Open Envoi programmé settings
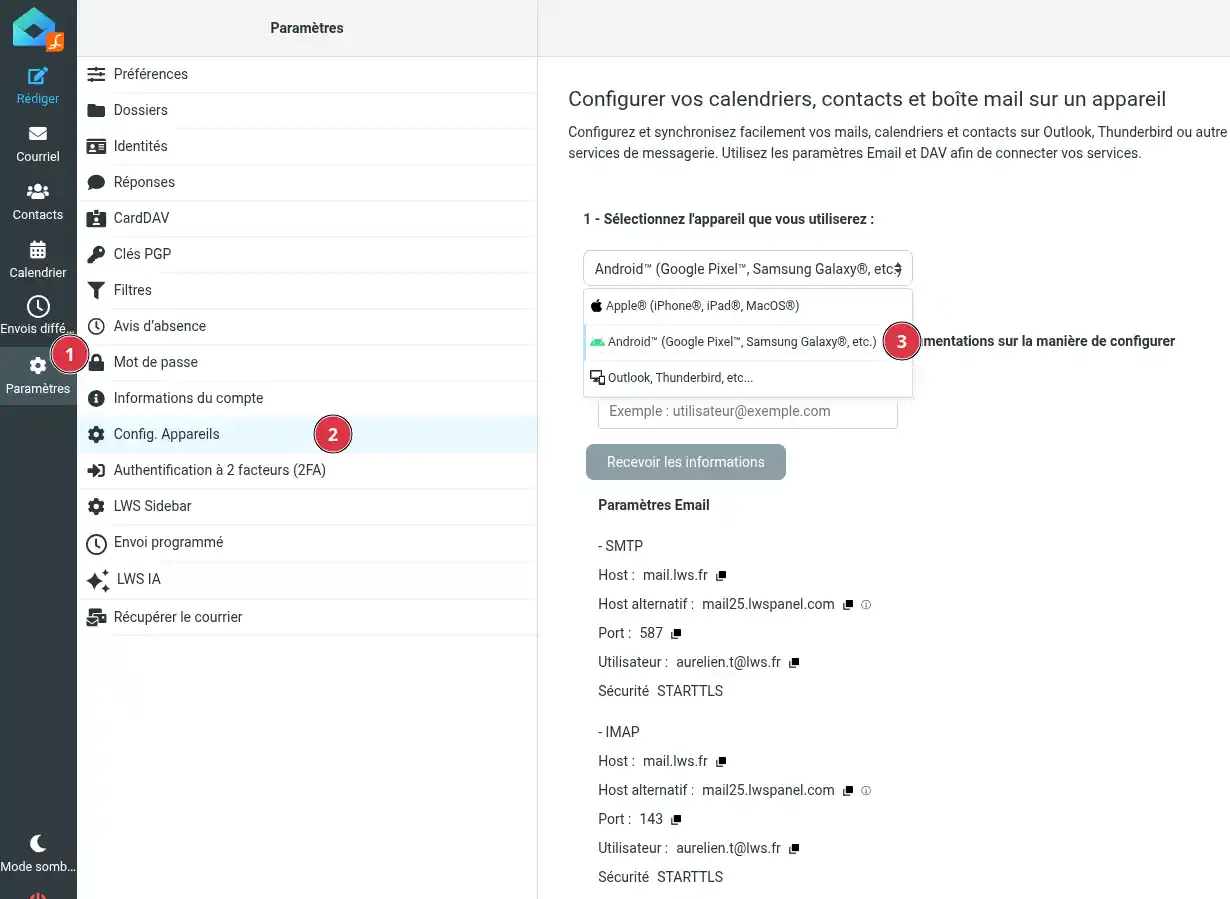The height and width of the screenshot is (899, 1230). pyautogui.click(x=307, y=542)
